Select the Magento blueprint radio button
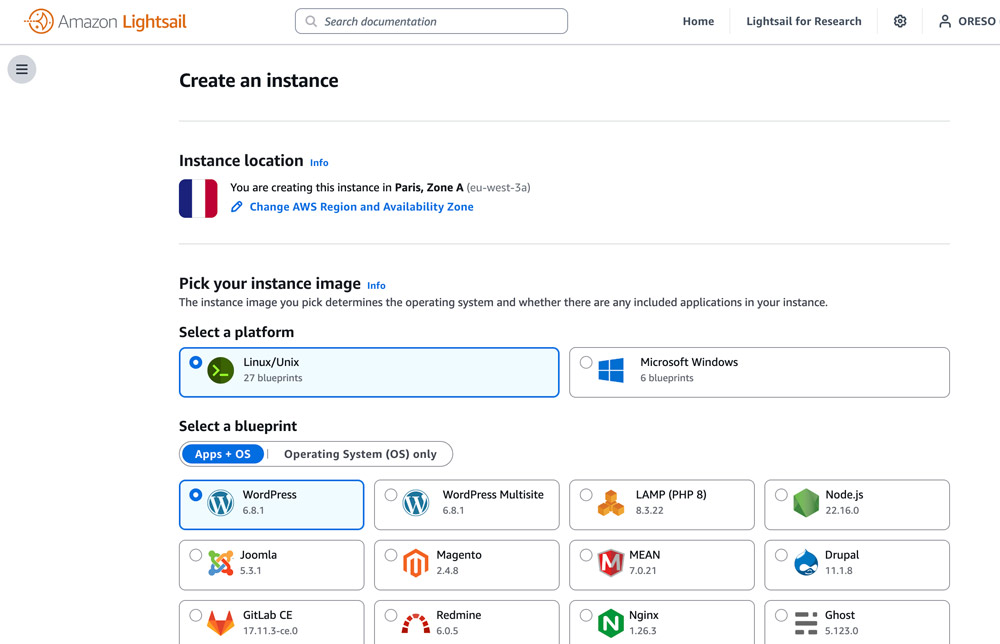 (x=391, y=555)
